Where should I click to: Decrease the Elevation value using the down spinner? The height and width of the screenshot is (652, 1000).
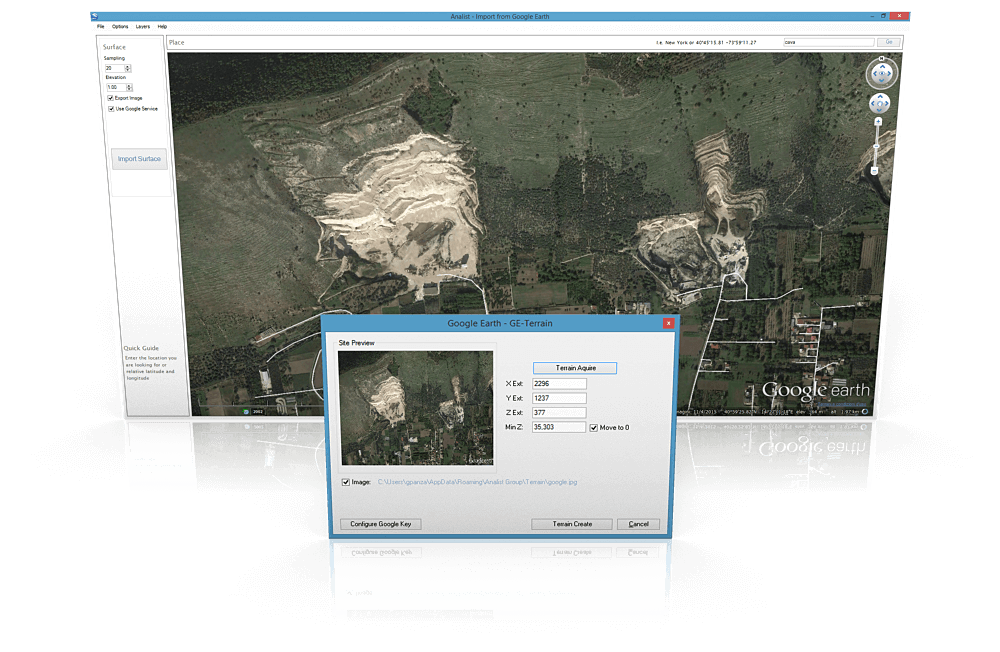129,89
